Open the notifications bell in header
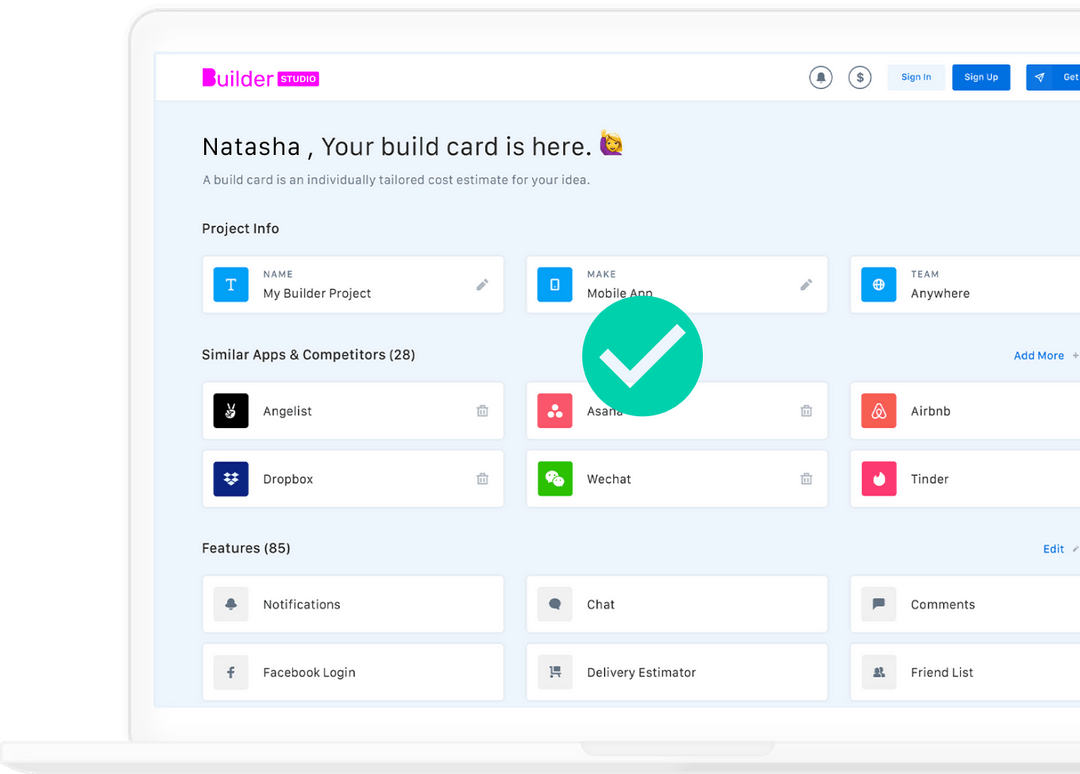1080x774 pixels. point(820,77)
